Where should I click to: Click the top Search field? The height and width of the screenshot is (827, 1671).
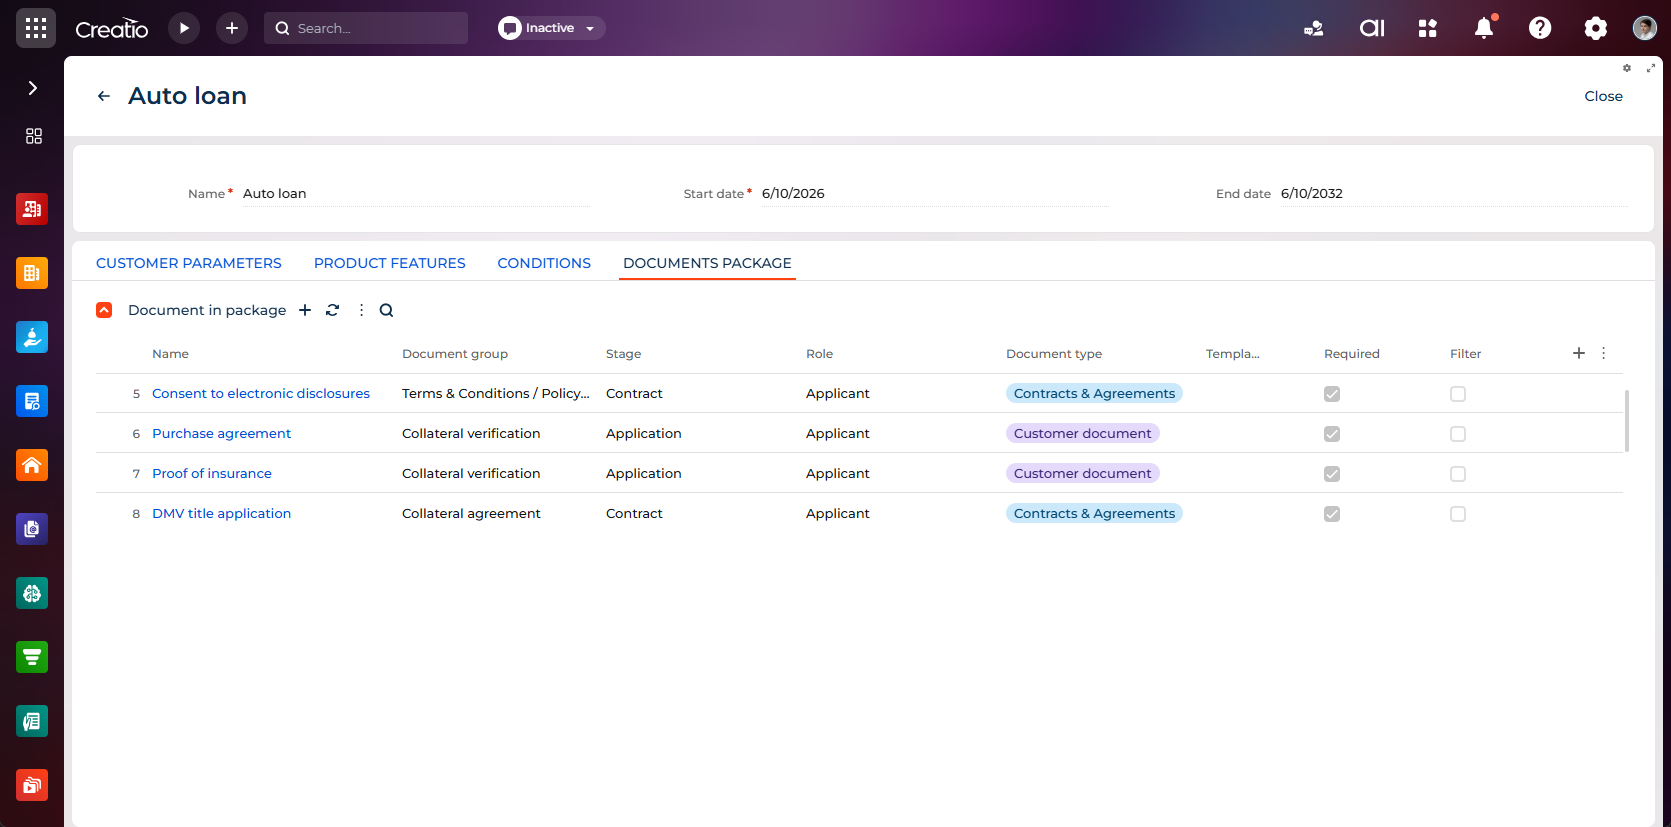click(x=366, y=28)
